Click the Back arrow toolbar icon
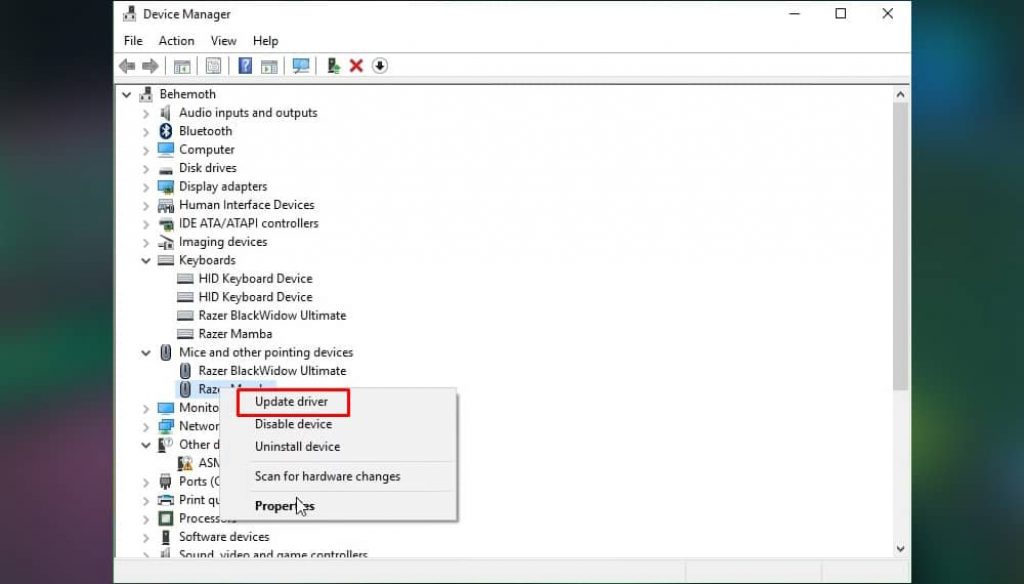The height and width of the screenshot is (584, 1024). click(127, 66)
